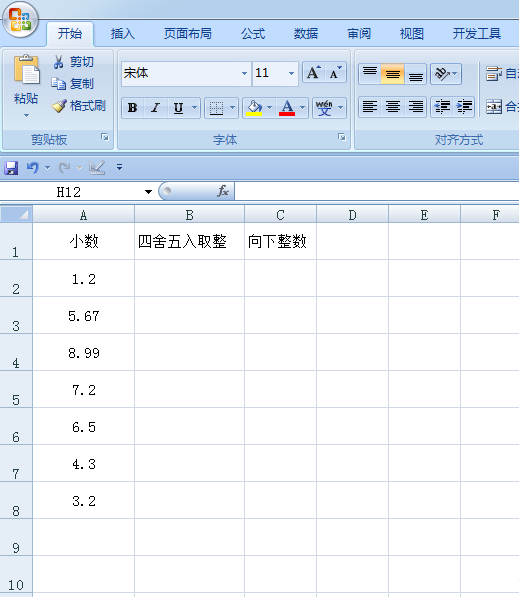Image resolution: width=519 pixels, height=597 pixels.
Task: Decrease indent of cell
Action: [442, 107]
